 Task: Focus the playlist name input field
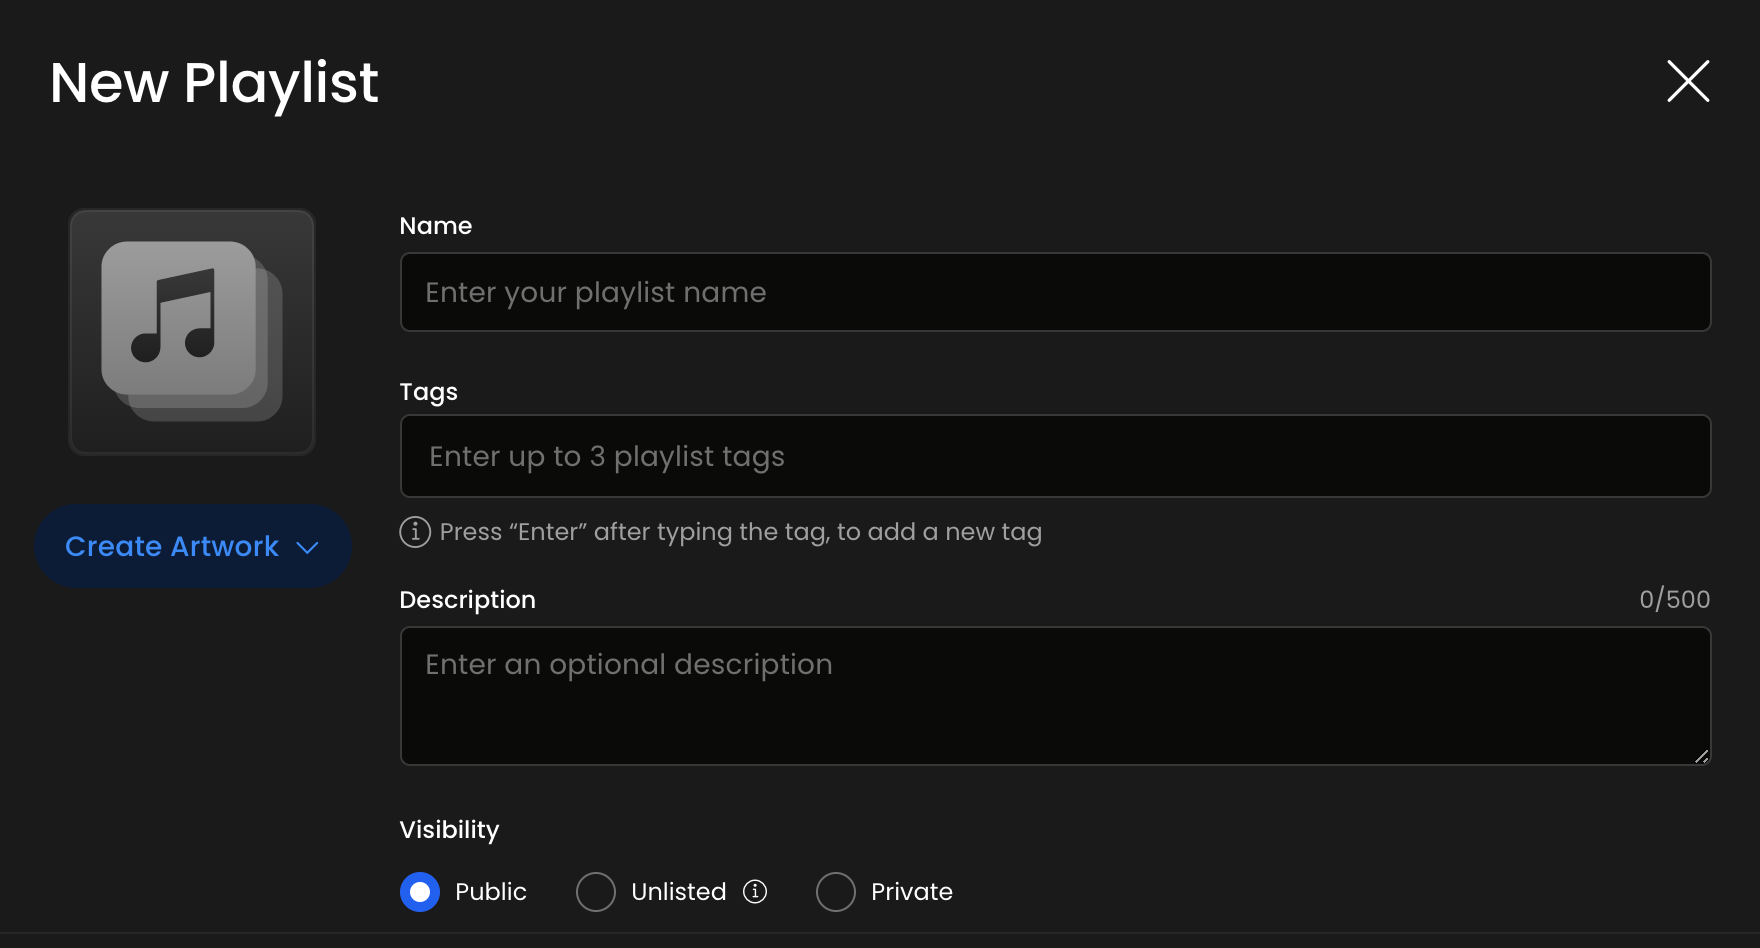coord(1055,292)
